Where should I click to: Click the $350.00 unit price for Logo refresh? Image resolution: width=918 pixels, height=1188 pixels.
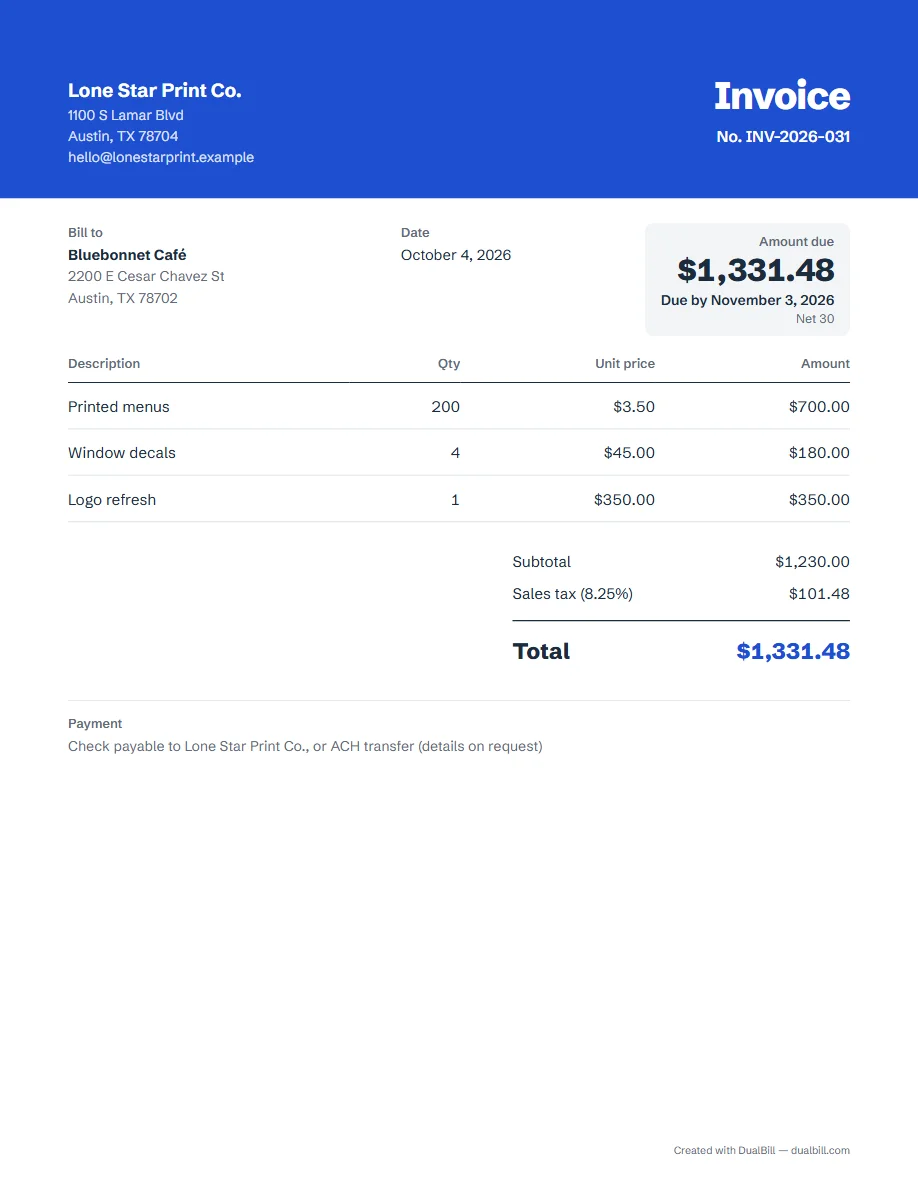[625, 500]
